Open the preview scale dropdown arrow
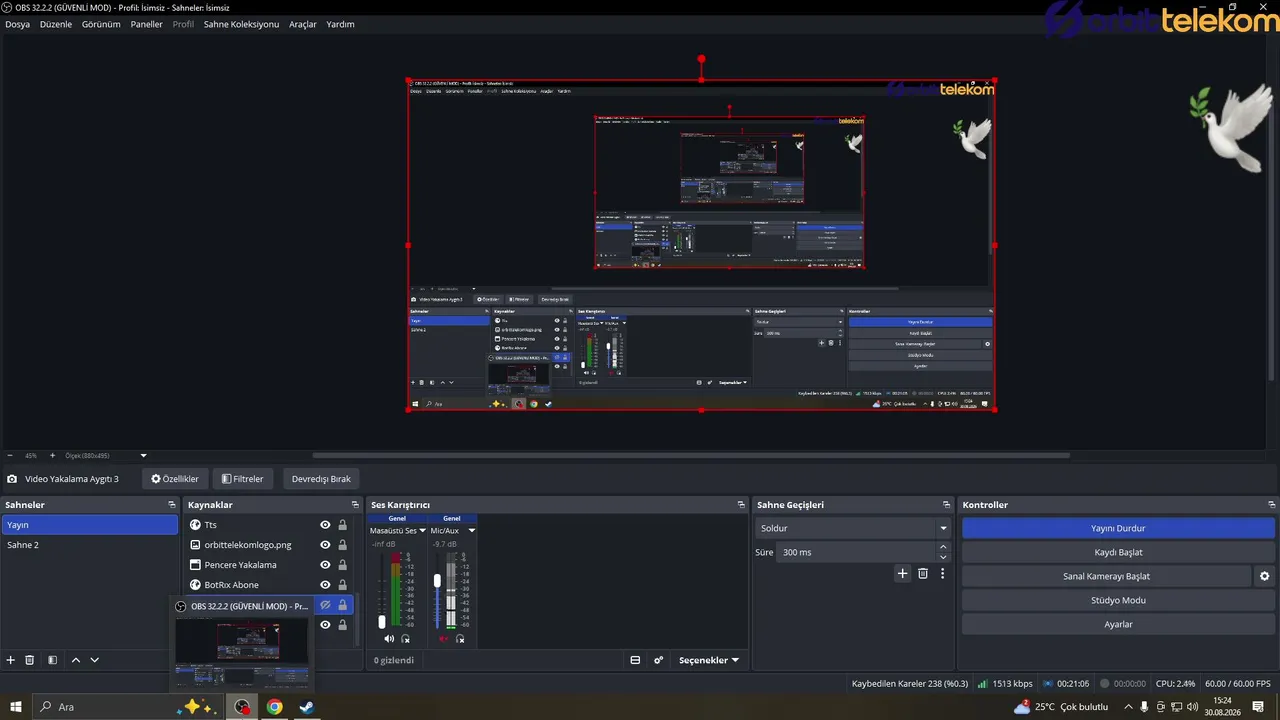1280x720 pixels. [x=143, y=456]
